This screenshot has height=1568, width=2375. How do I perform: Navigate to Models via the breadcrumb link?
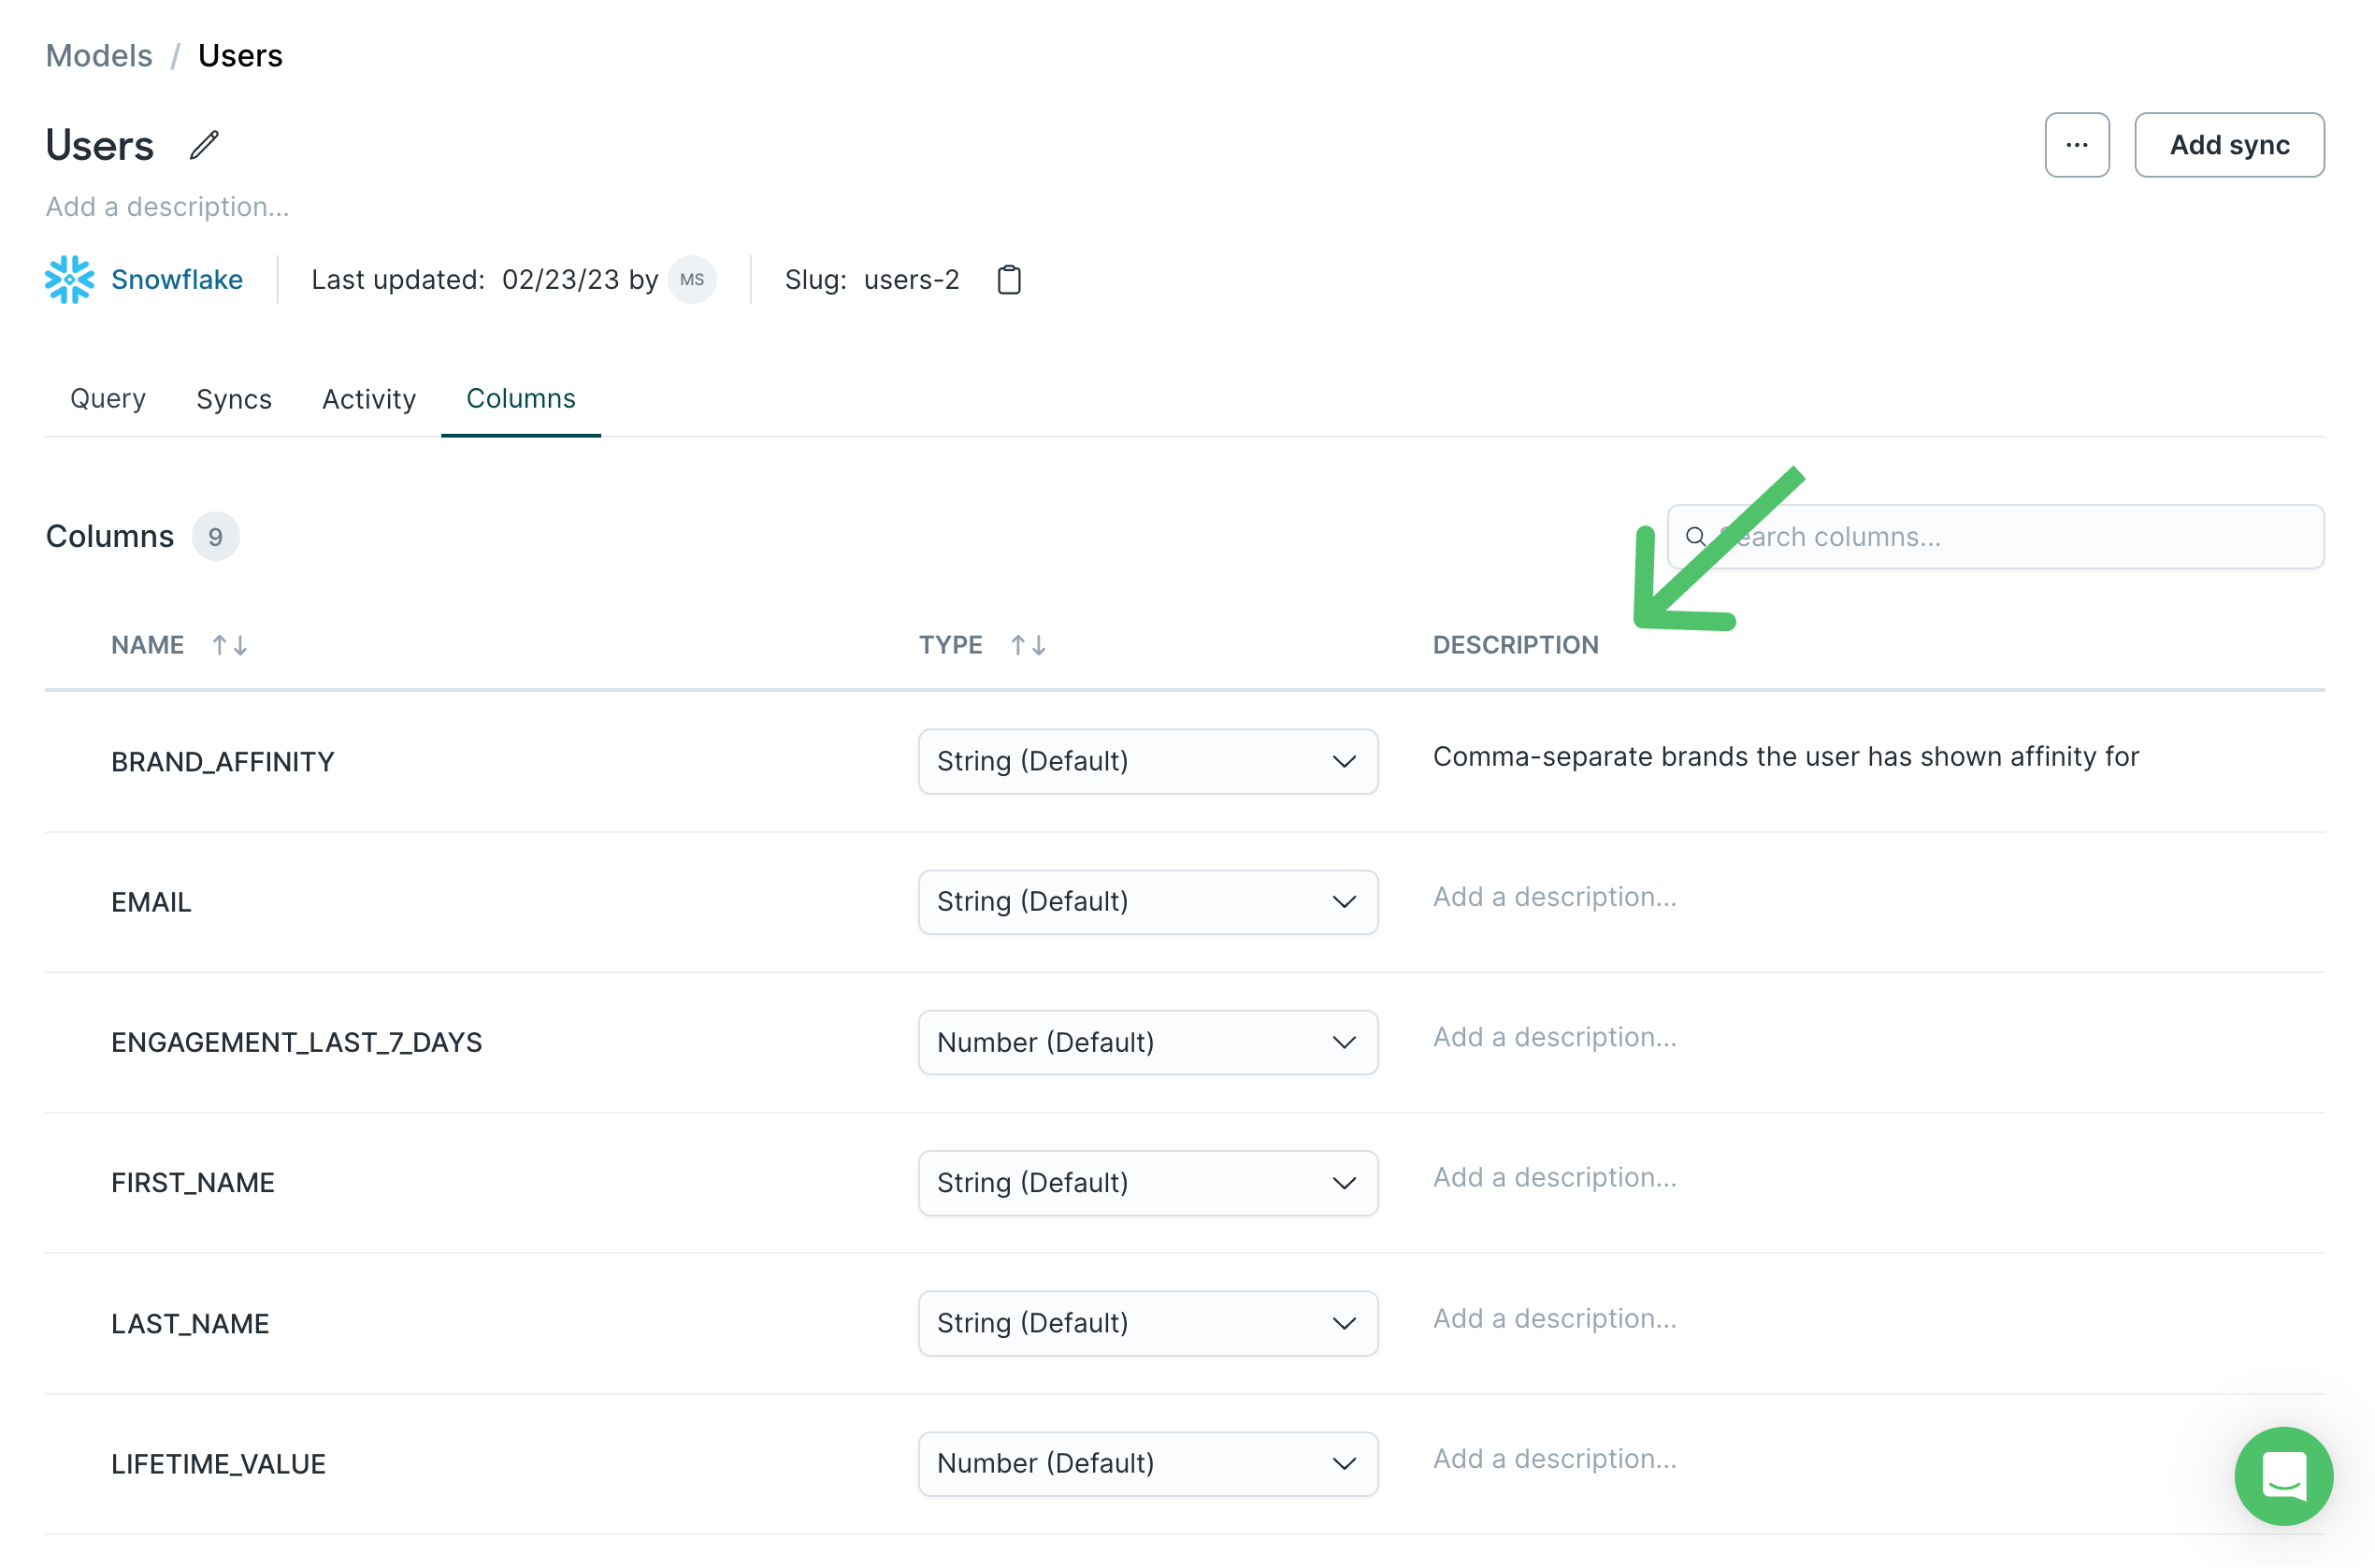98,55
